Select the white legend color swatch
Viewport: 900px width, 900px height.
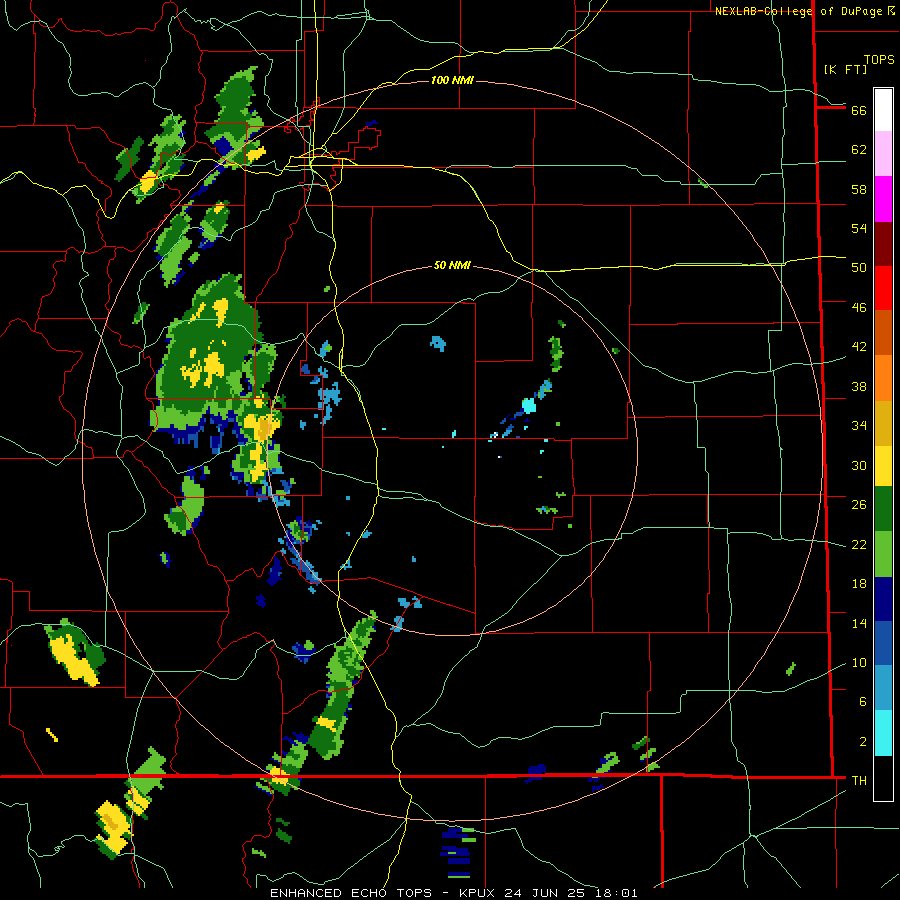[x=883, y=110]
